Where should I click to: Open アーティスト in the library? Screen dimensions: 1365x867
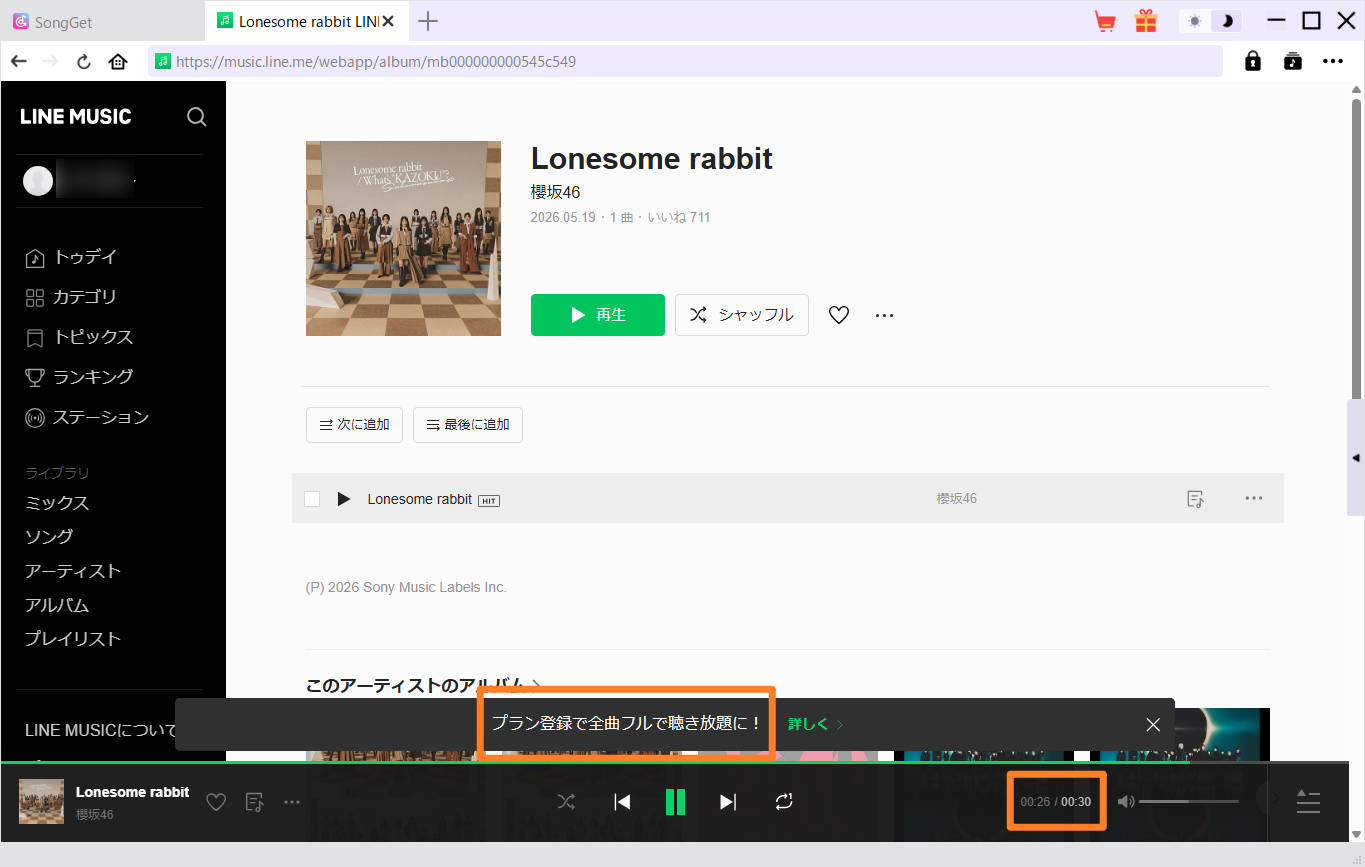73,571
